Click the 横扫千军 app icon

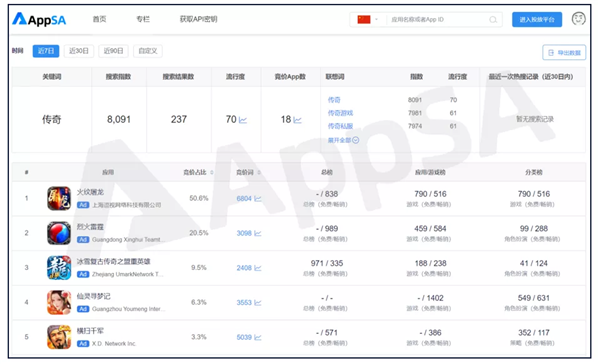point(59,337)
